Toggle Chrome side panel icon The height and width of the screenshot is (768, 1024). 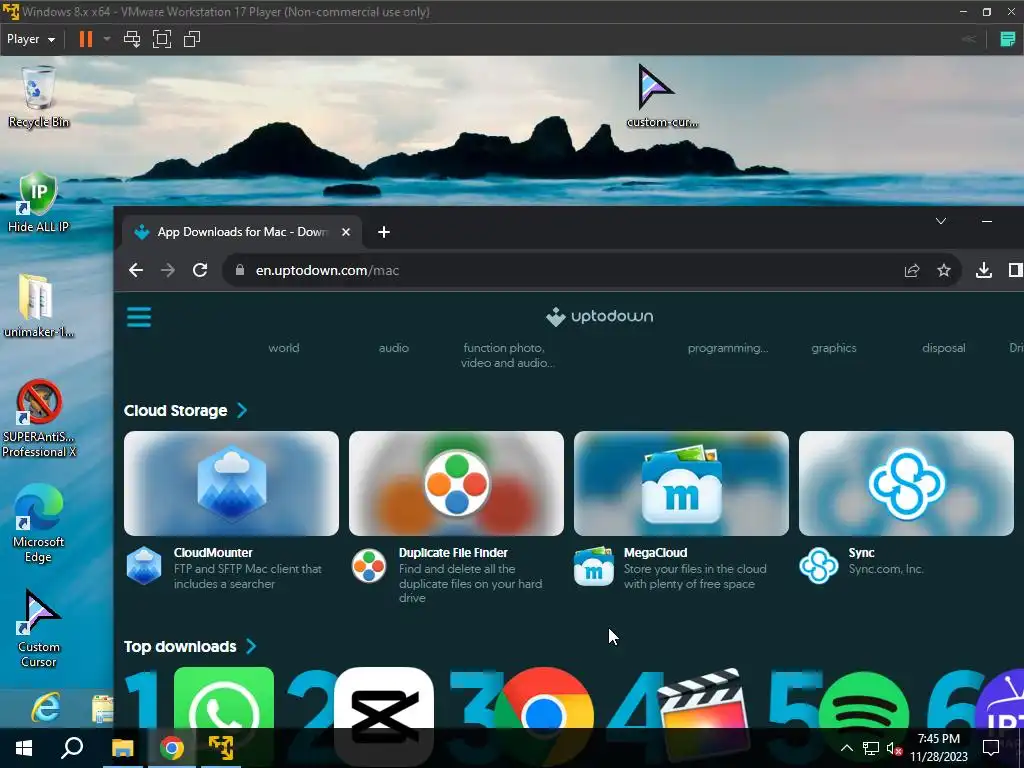click(1016, 270)
